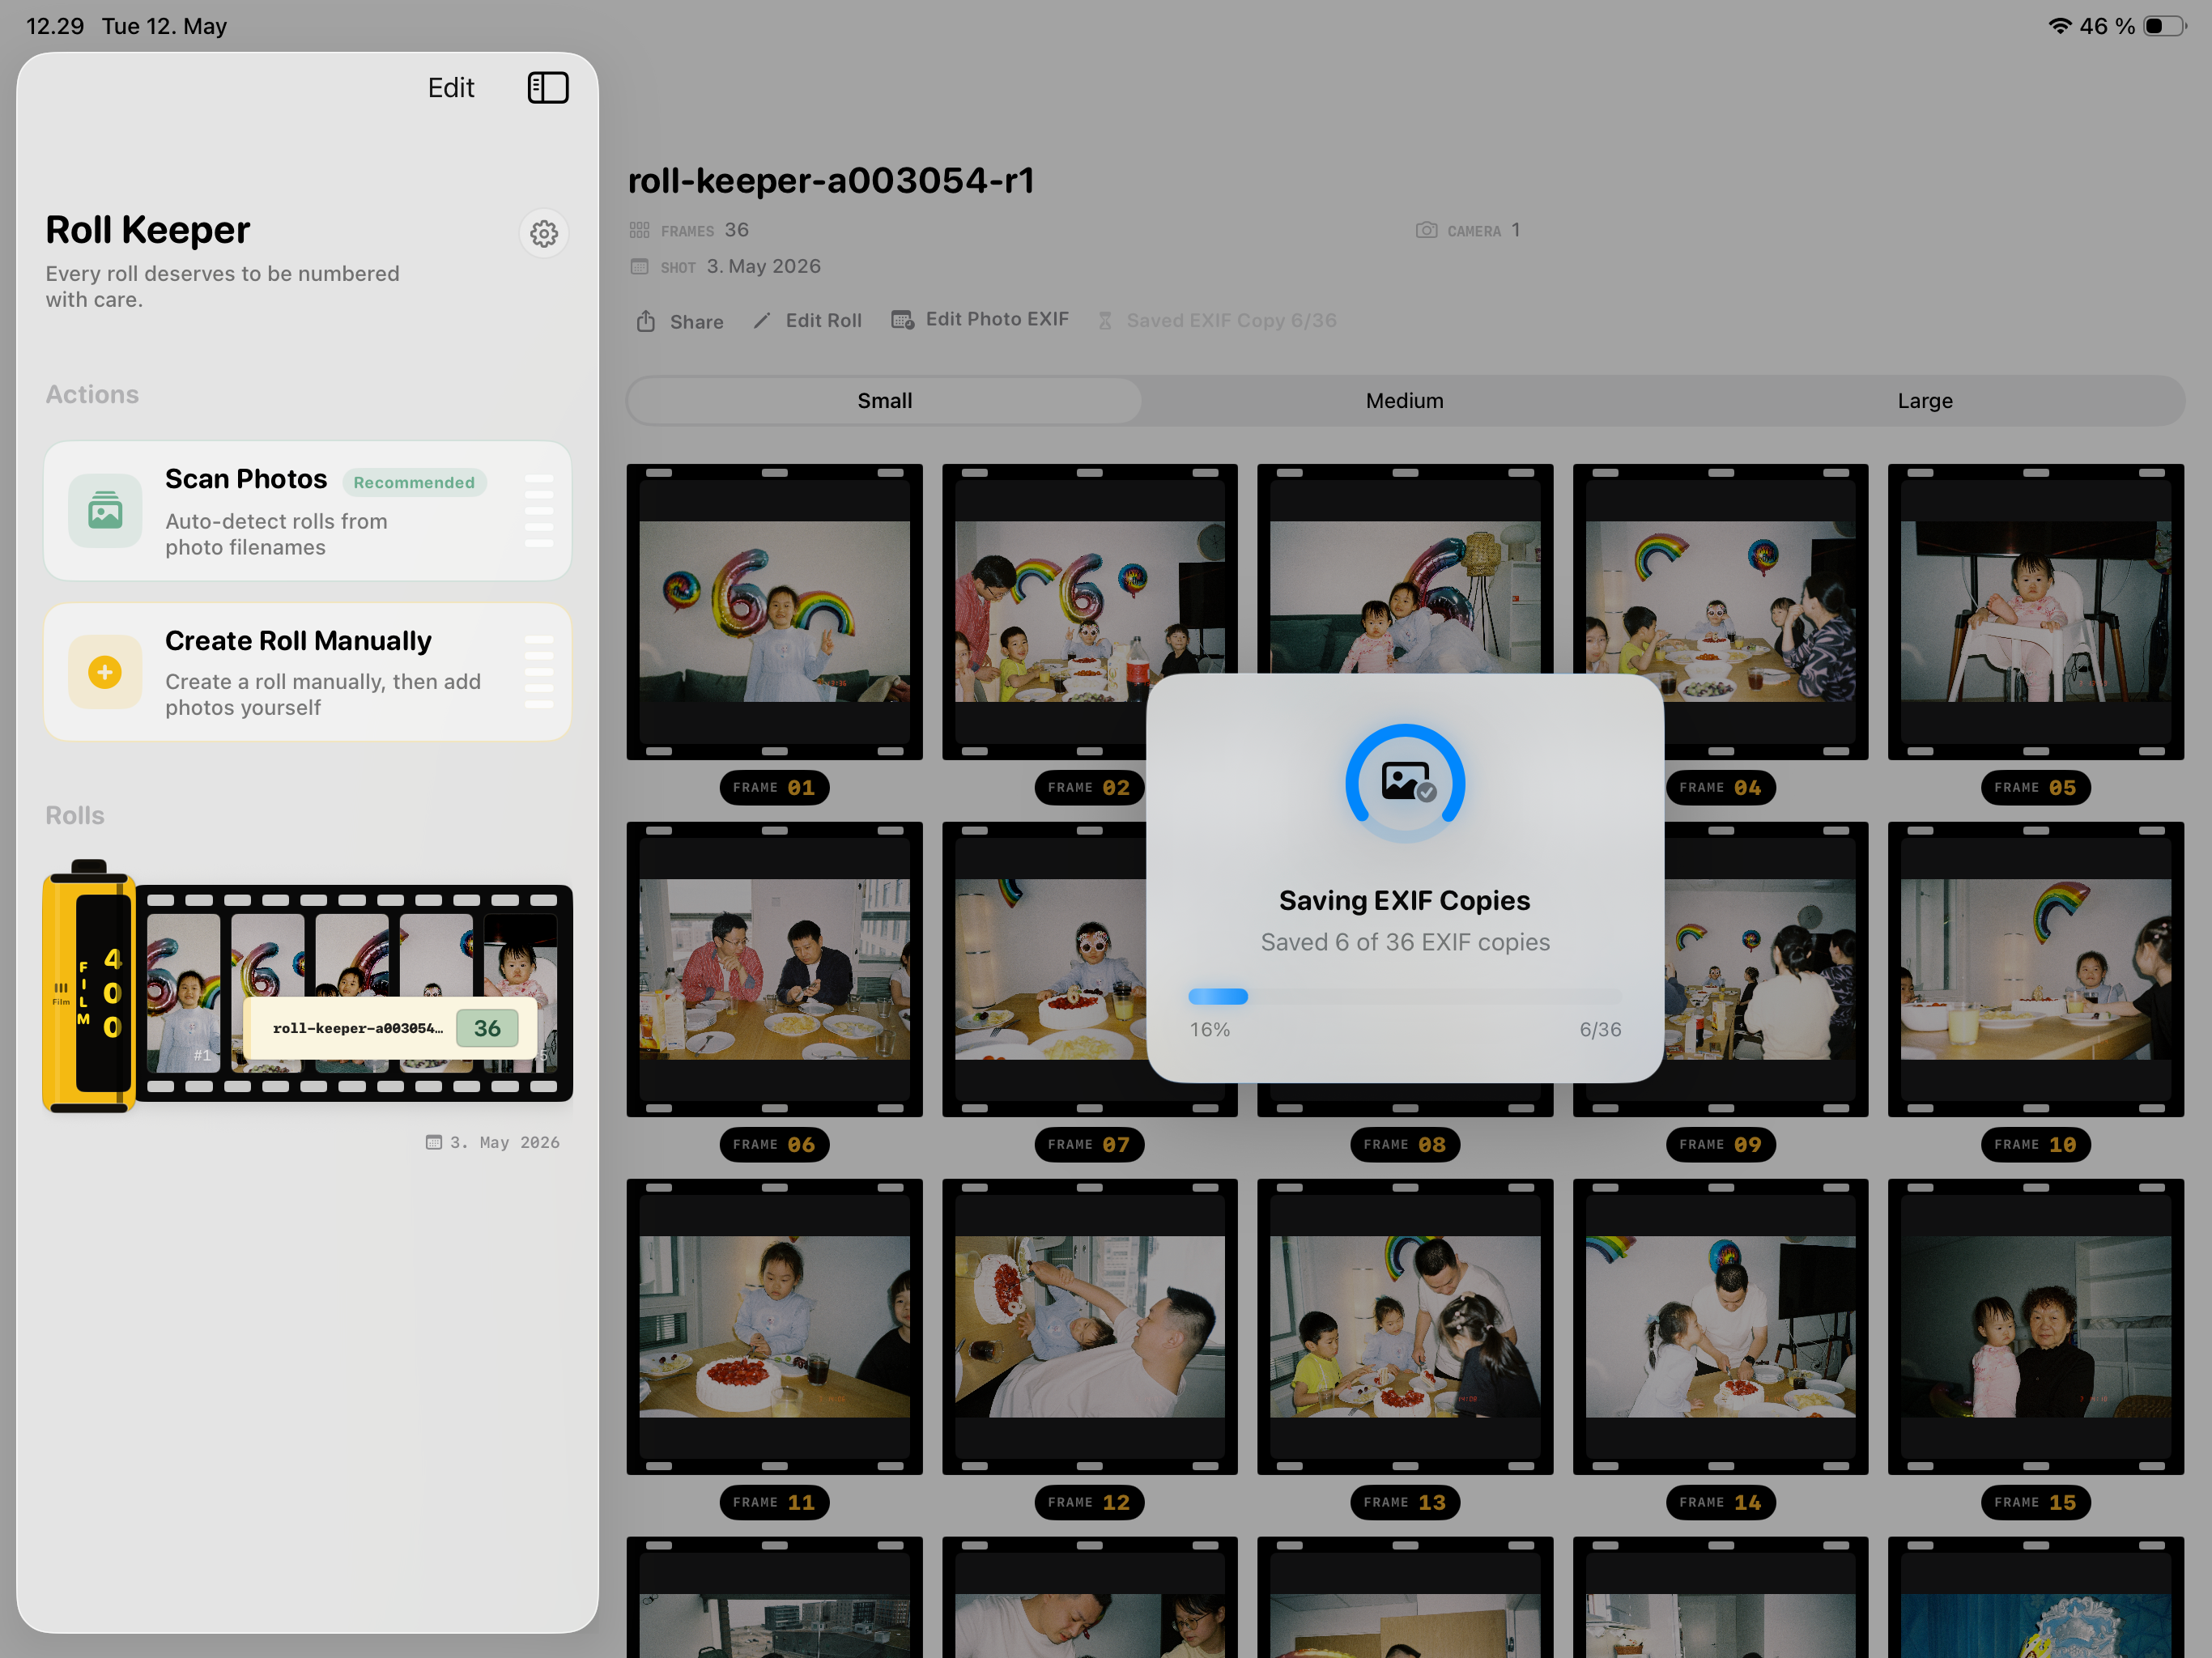Open Frame 05 photo

[x=2036, y=612]
